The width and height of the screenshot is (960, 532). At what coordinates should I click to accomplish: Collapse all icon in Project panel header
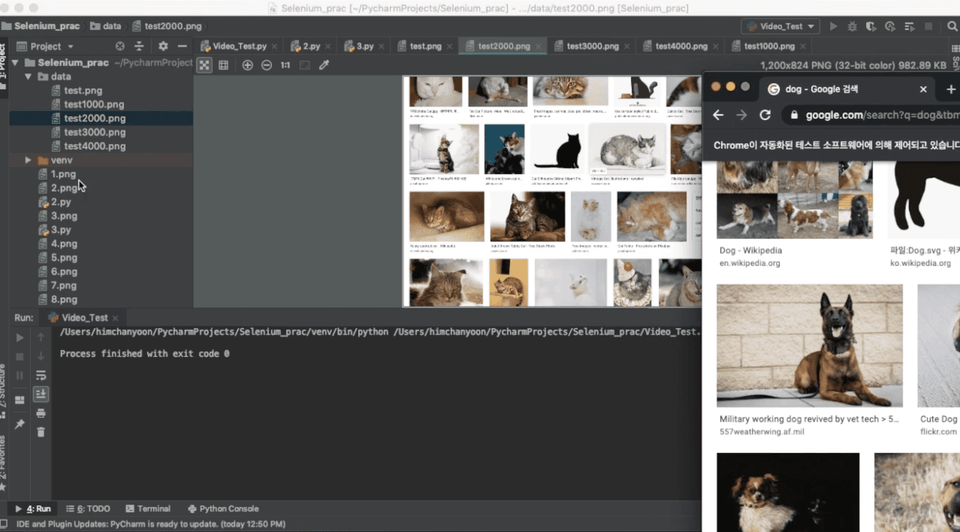[139, 46]
